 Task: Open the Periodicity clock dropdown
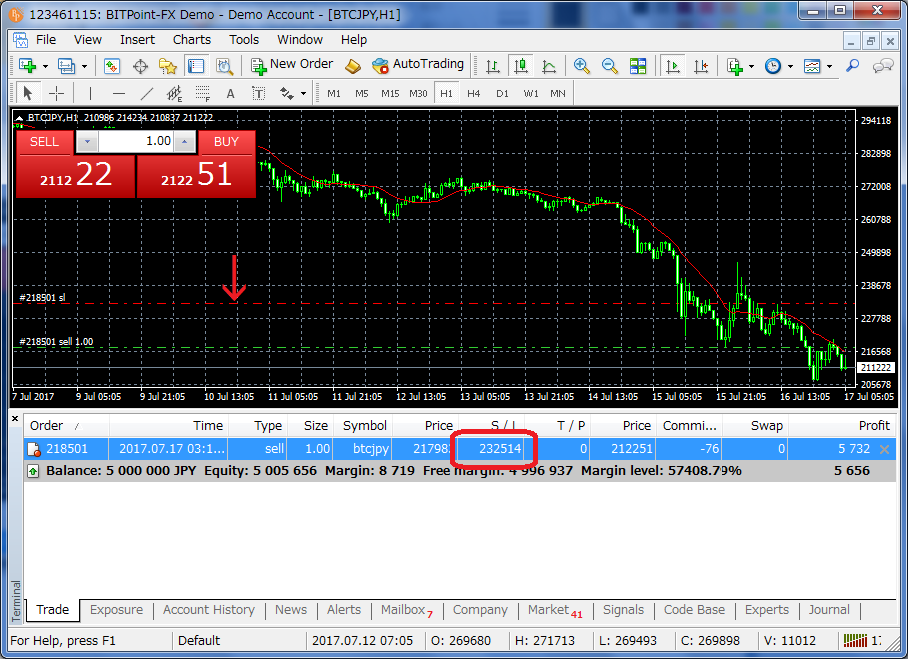[778, 66]
